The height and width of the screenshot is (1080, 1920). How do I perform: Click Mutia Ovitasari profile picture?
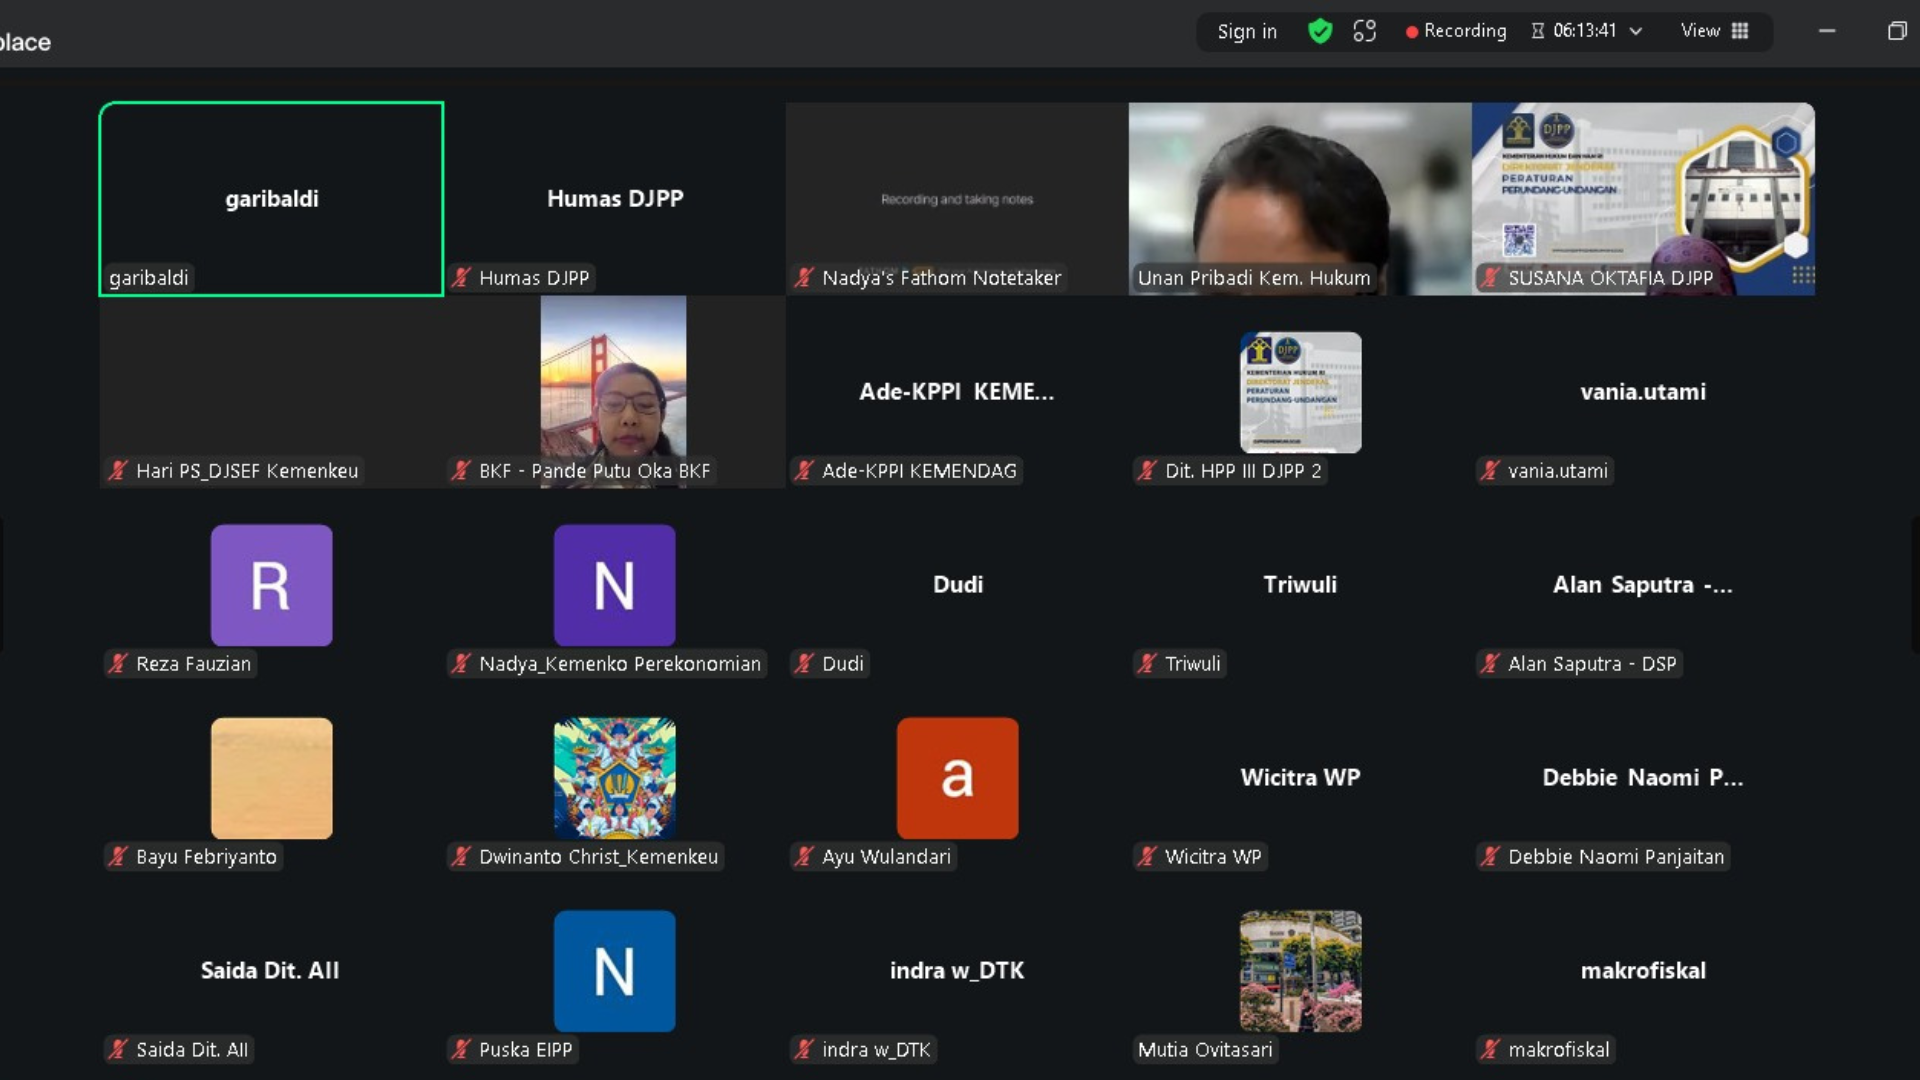pos(1300,970)
